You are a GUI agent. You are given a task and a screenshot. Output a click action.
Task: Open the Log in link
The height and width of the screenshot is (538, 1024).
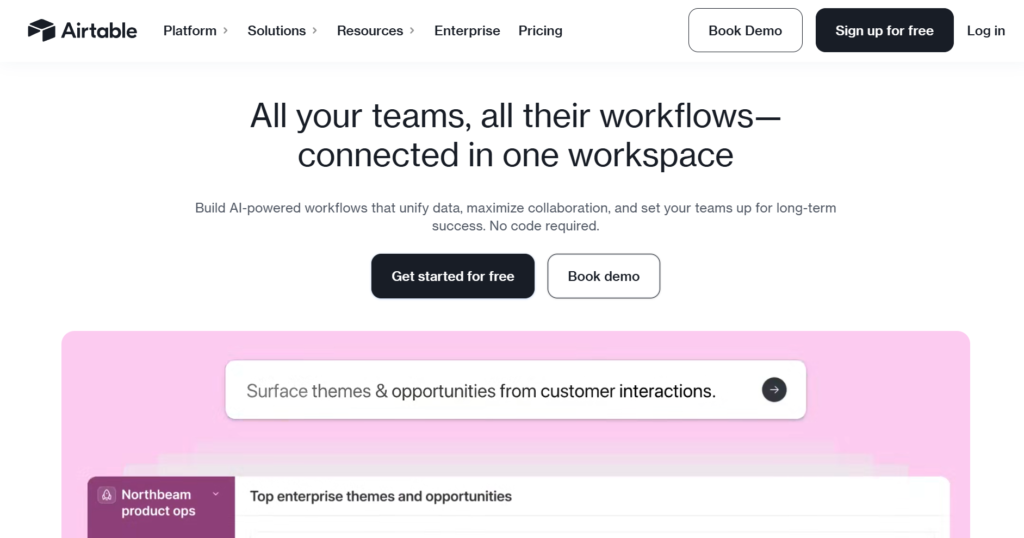(x=986, y=31)
